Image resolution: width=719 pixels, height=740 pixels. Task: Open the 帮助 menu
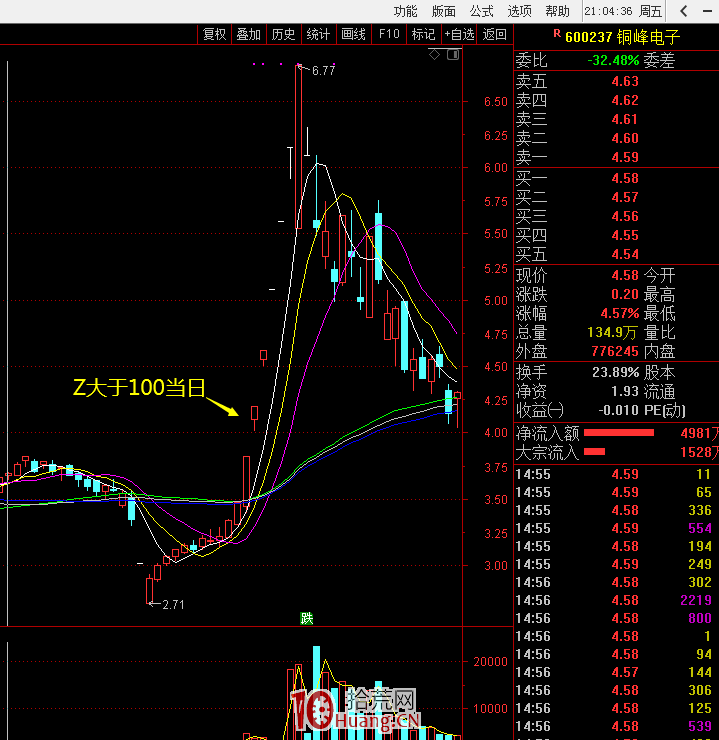tap(557, 11)
